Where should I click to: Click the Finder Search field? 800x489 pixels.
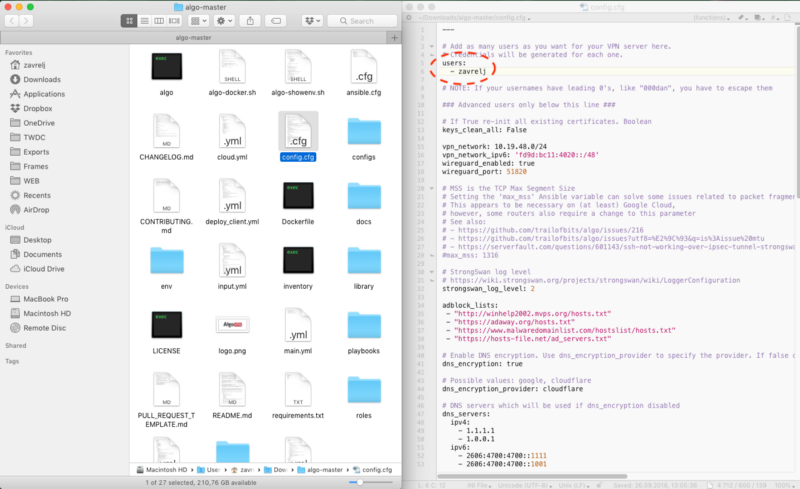[x=362, y=21]
